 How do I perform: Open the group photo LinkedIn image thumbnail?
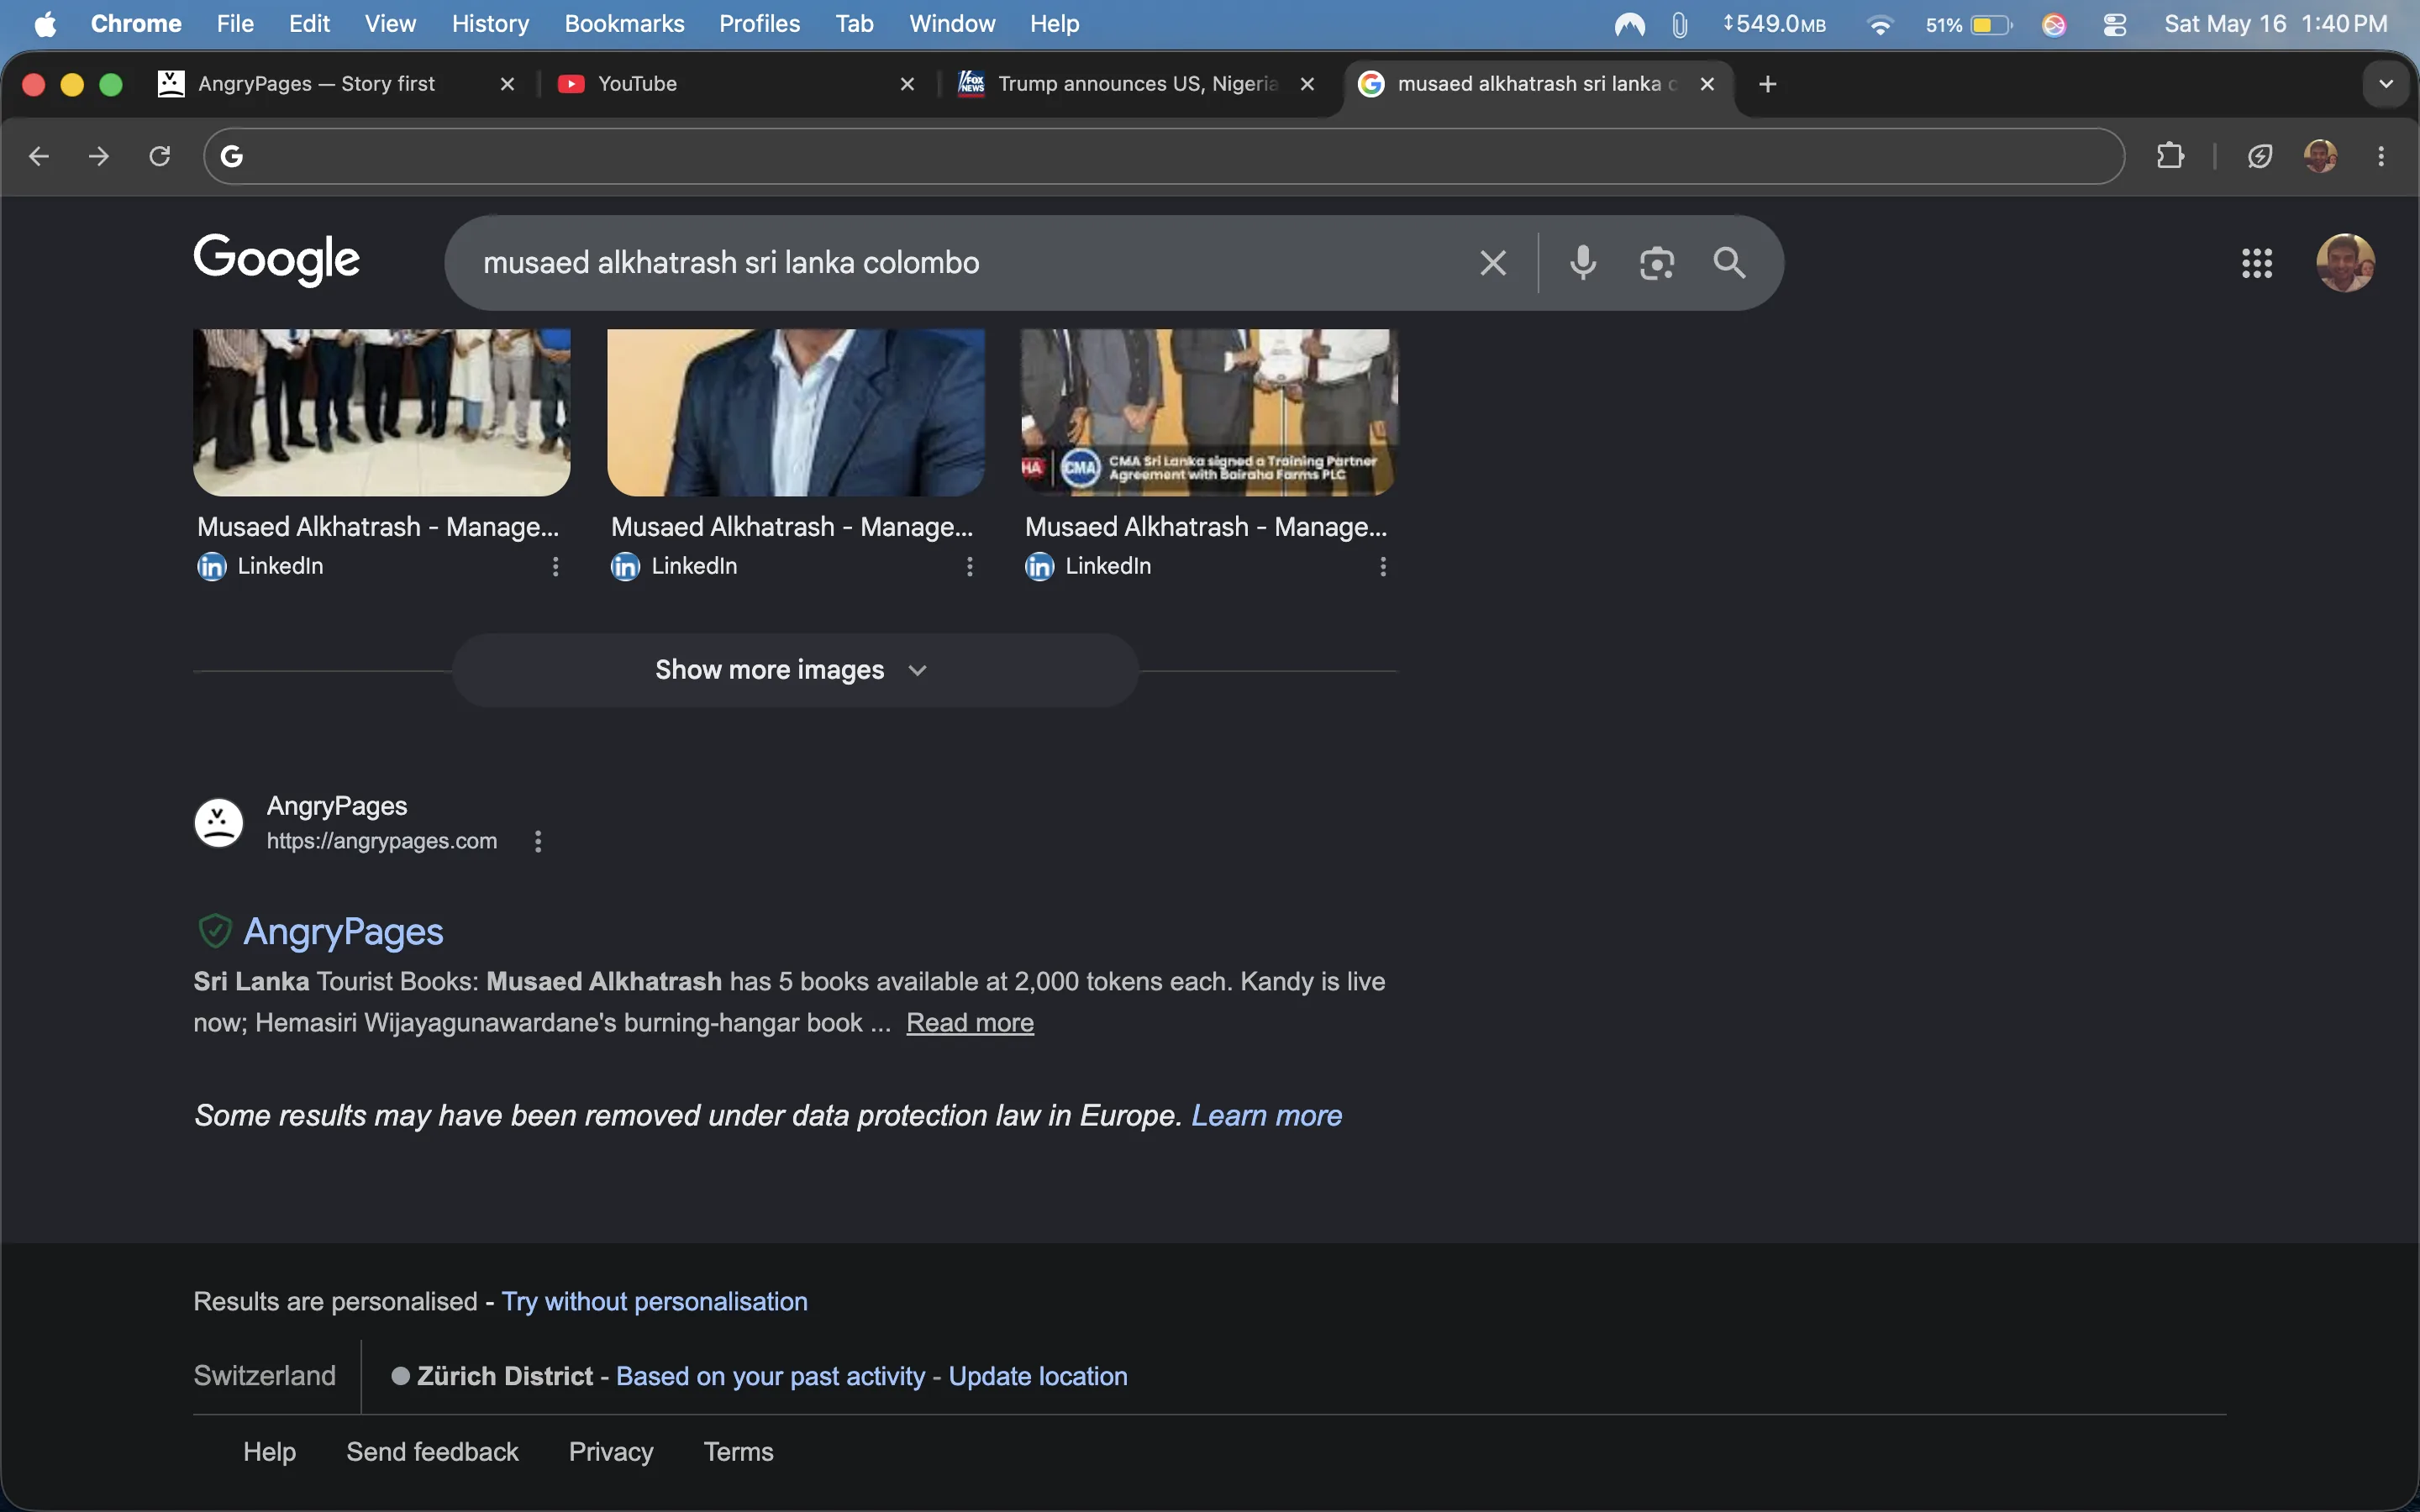(x=382, y=412)
